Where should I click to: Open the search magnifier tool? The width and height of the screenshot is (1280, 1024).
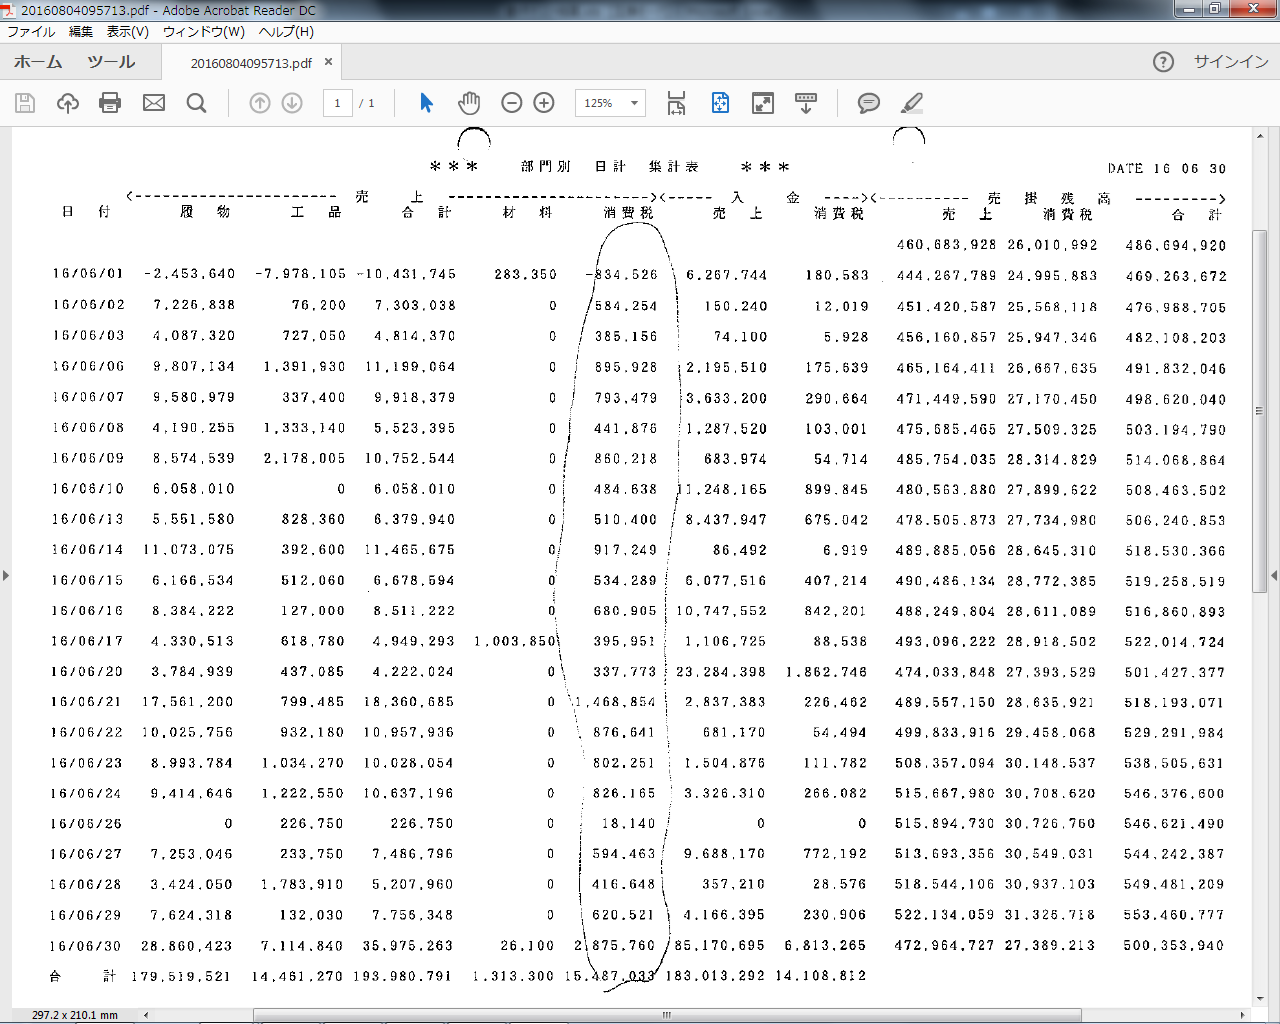pyautogui.click(x=197, y=103)
